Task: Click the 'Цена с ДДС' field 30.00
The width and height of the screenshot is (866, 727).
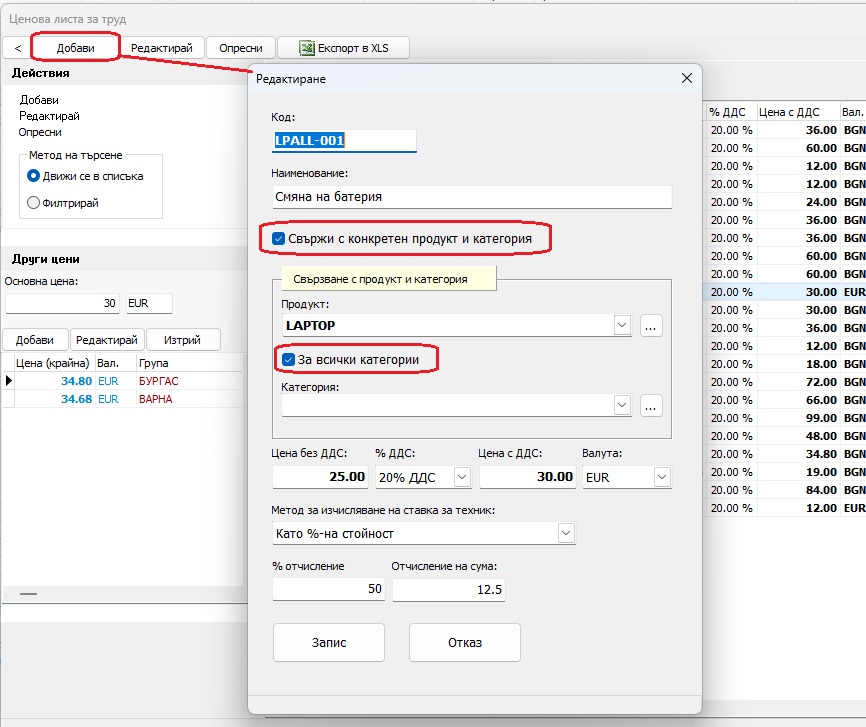Action: [527, 477]
